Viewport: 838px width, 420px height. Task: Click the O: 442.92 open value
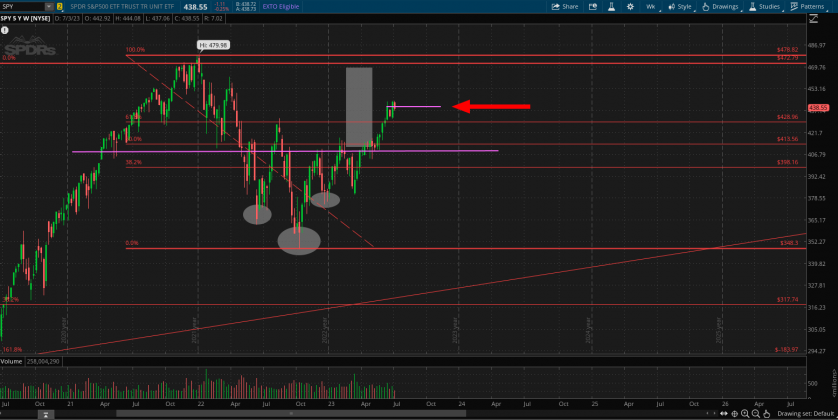coord(97,18)
